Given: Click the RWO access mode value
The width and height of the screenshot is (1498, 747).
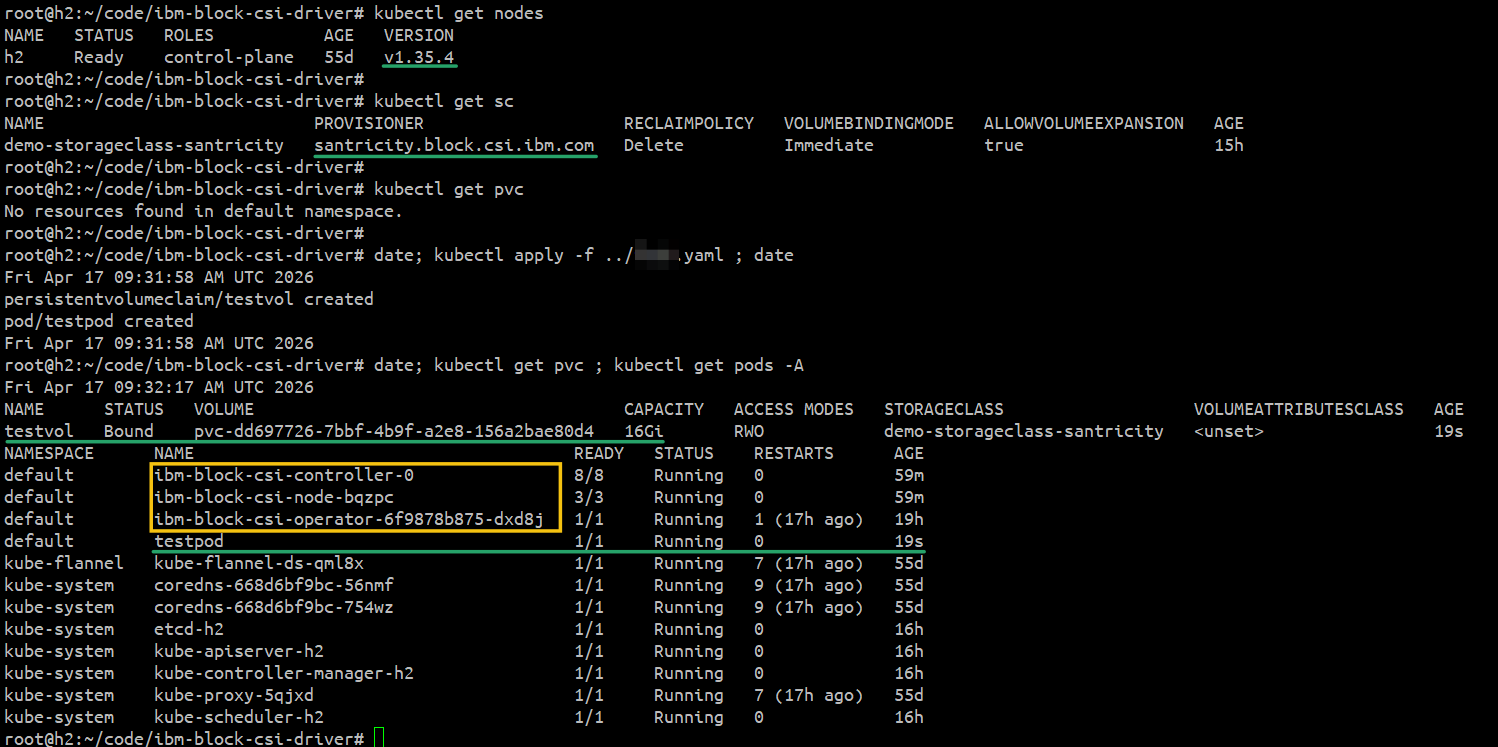Looking at the screenshot, I should pyautogui.click(x=749, y=431).
